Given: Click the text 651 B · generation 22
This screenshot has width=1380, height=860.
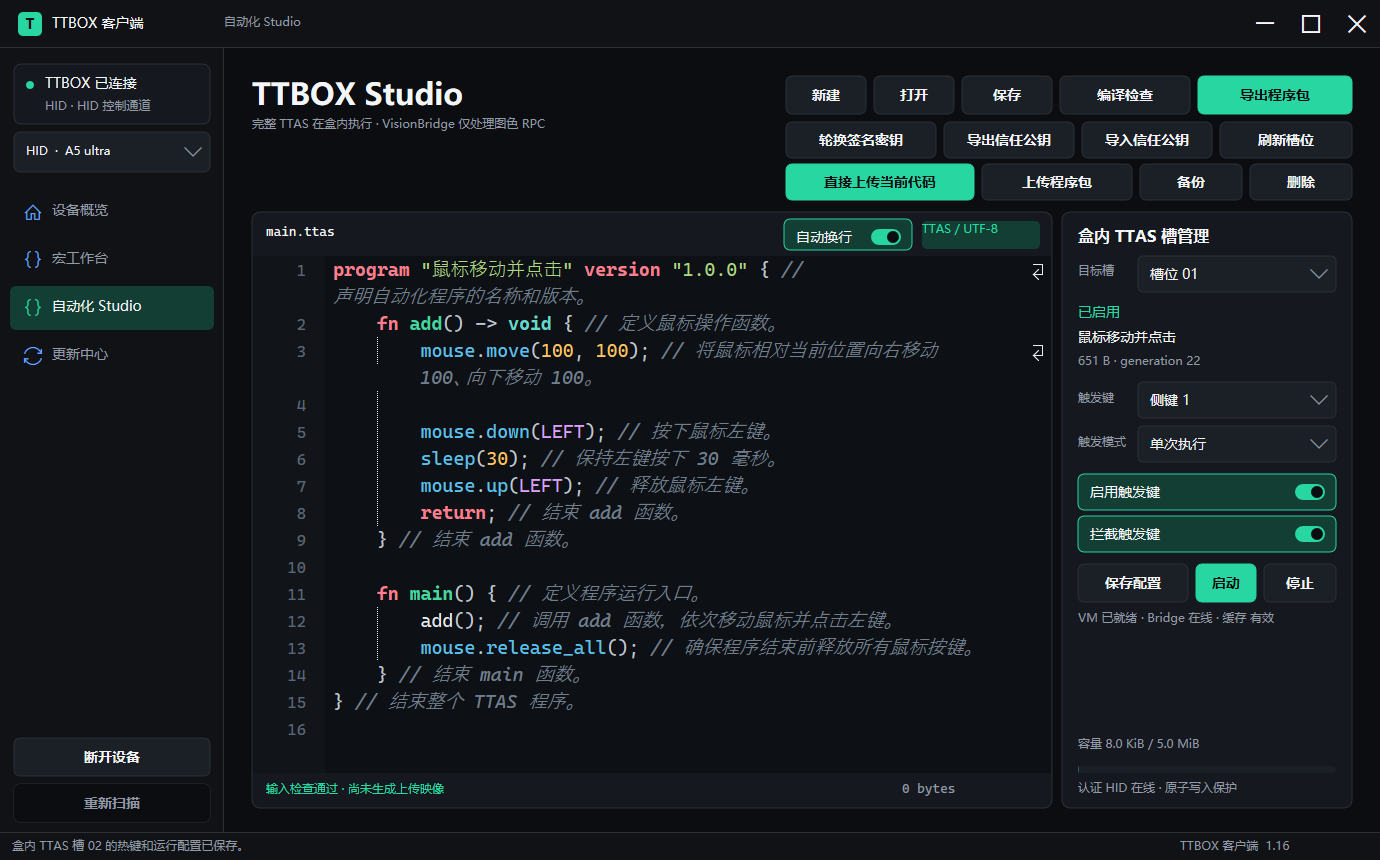Looking at the screenshot, I should click(x=1139, y=360).
